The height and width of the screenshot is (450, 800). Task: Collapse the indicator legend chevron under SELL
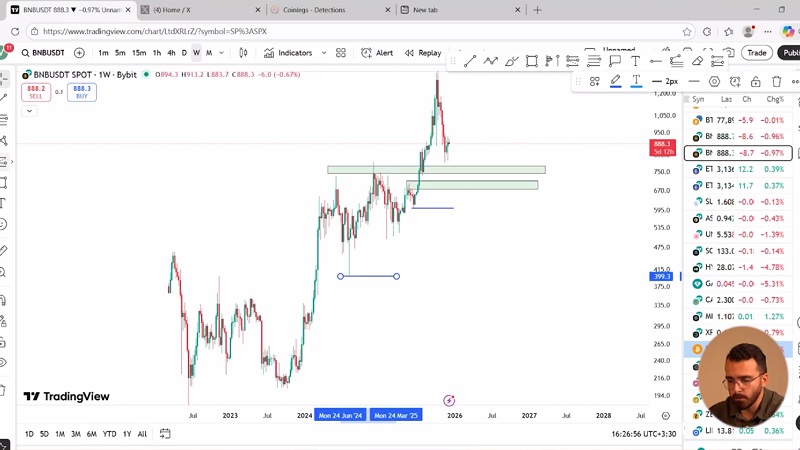pos(30,110)
